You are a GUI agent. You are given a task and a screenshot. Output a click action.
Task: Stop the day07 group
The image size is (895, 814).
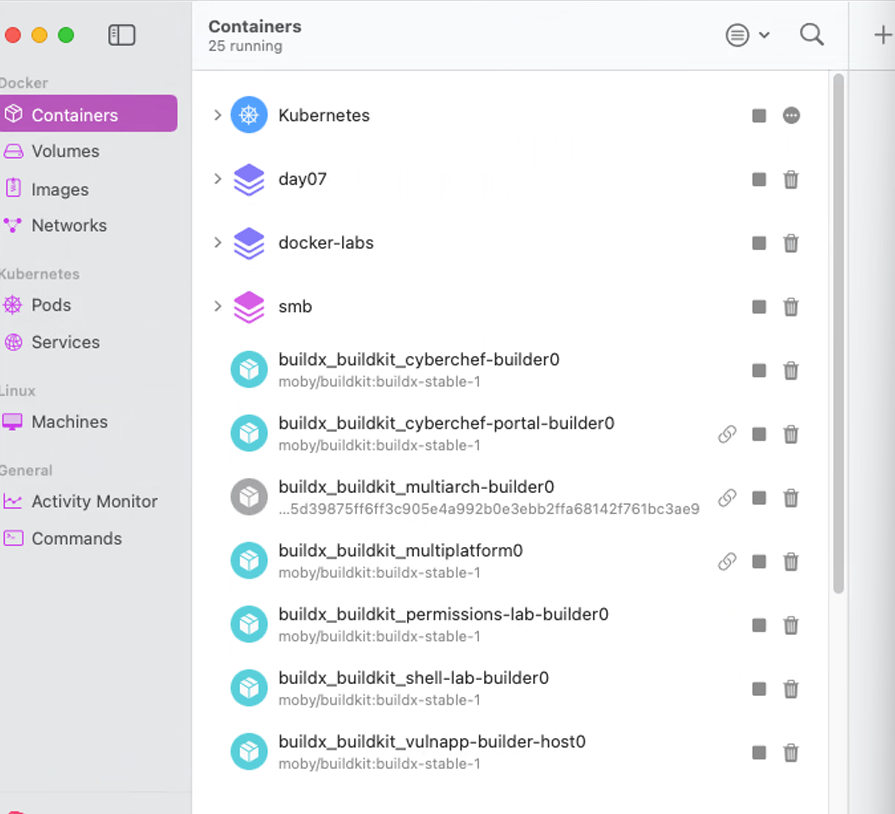759,180
